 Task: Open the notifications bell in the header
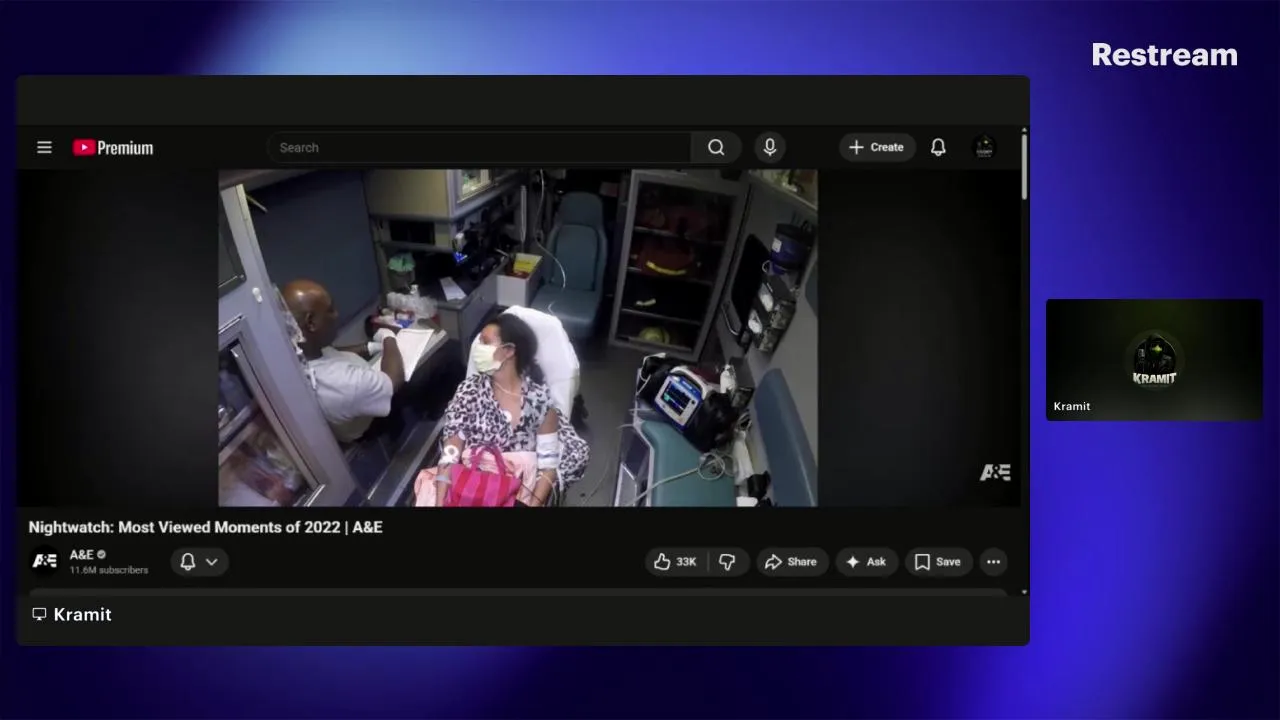tap(938, 147)
